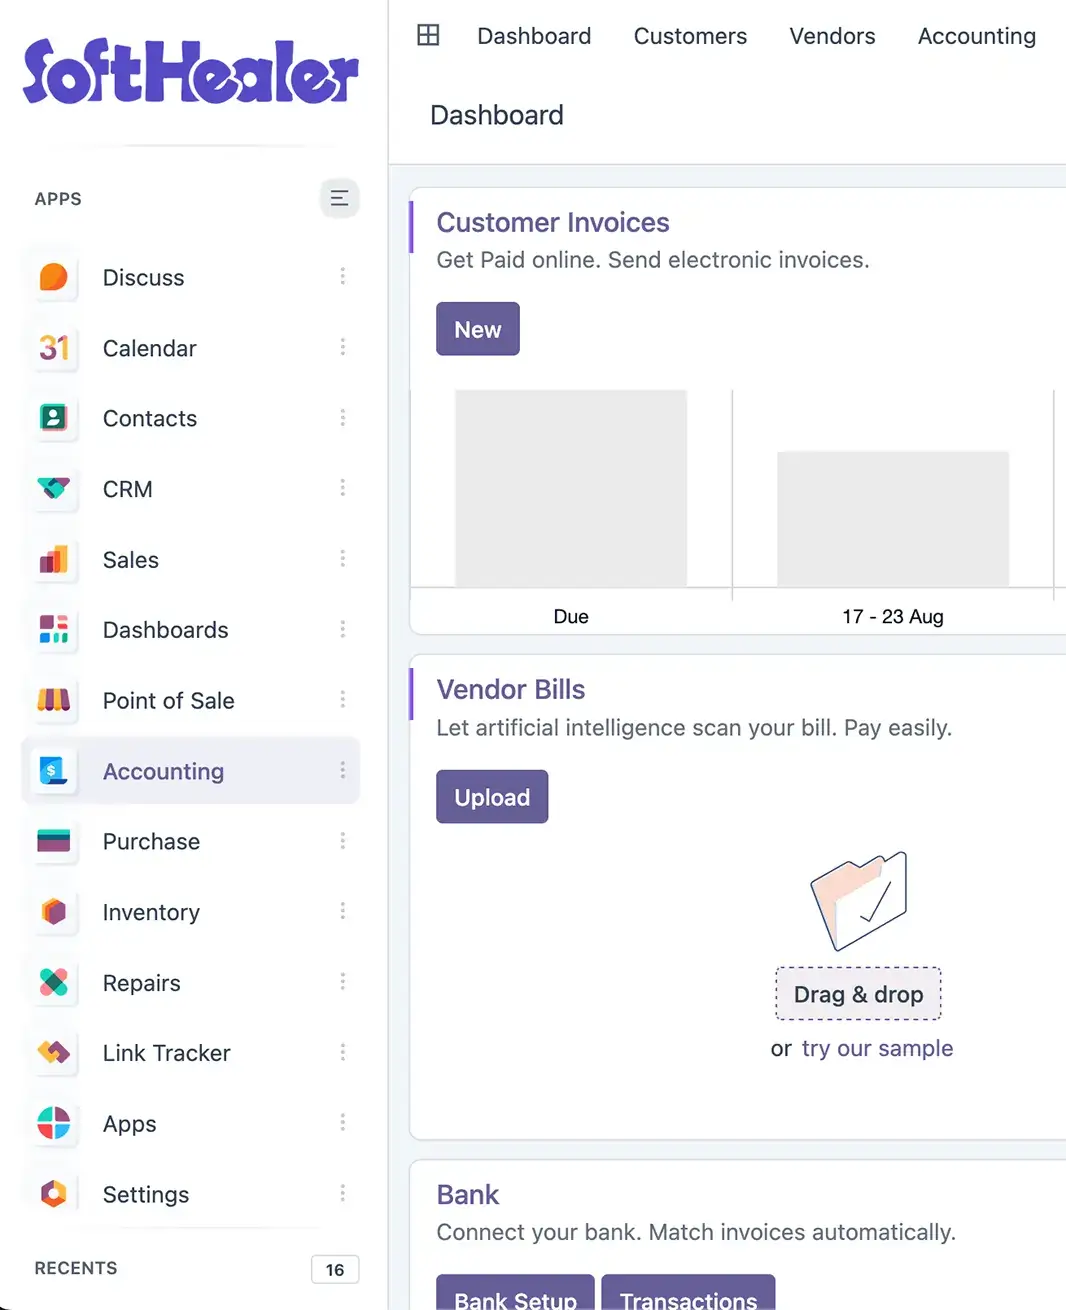Click the Recents count badge 16
Image resolution: width=1066 pixels, height=1310 pixels.
(335, 1269)
